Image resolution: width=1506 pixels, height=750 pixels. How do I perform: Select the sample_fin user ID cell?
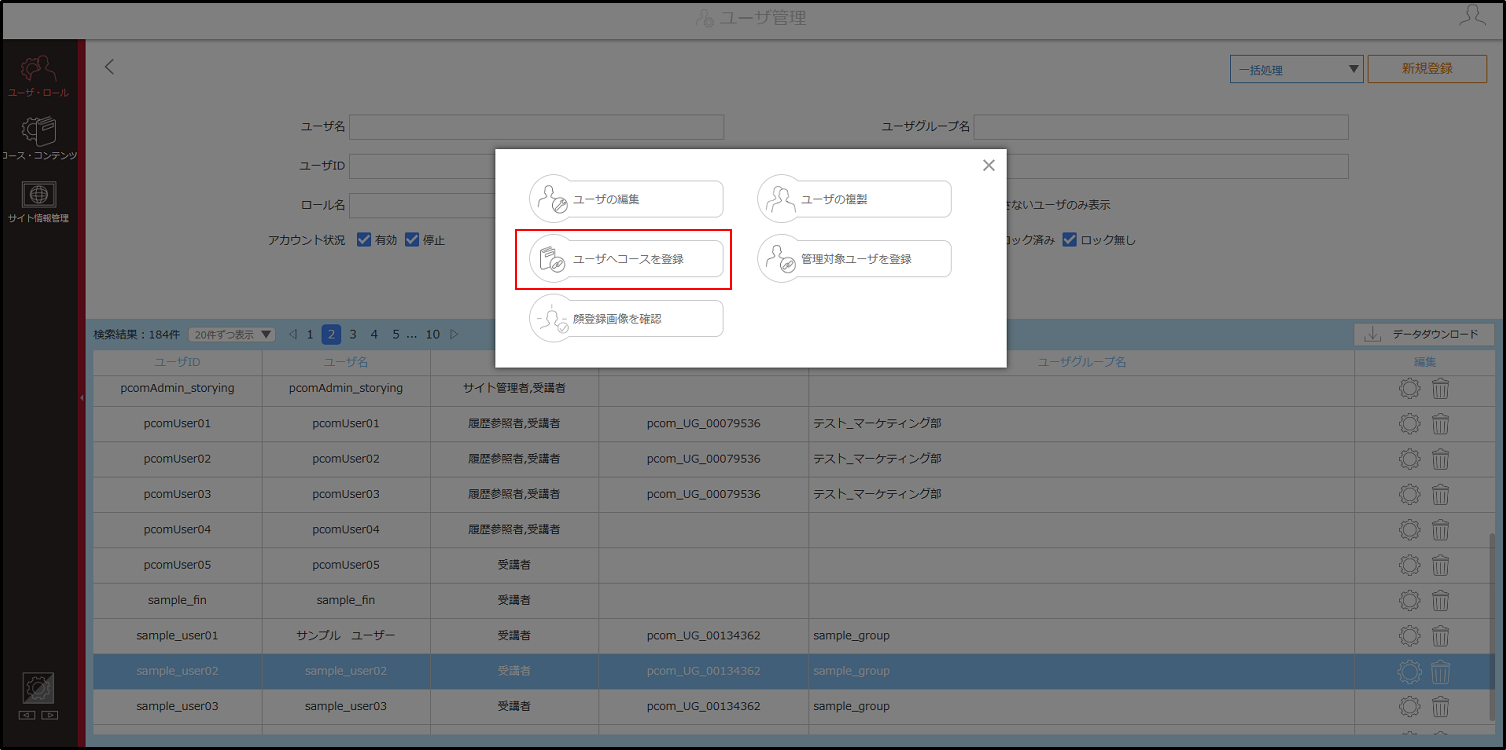click(178, 600)
